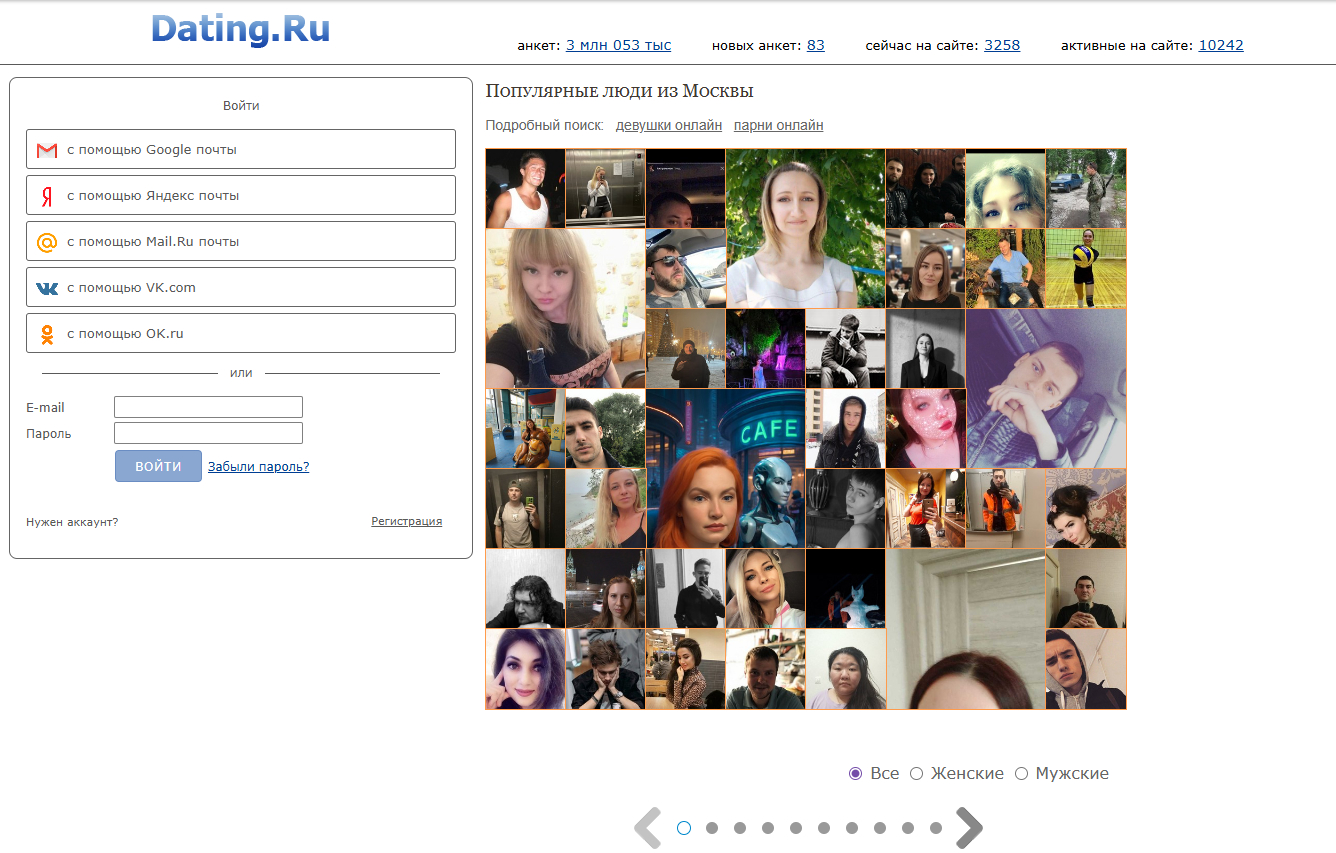Click the orange OK.ru icon

click(x=47, y=334)
